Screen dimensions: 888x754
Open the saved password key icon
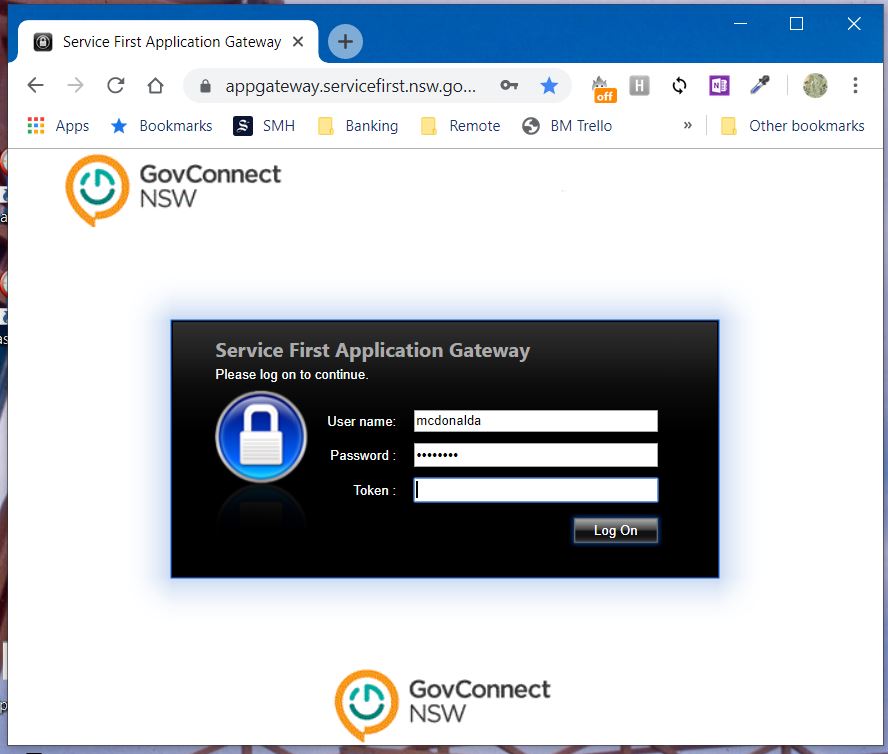(x=509, y=86)
